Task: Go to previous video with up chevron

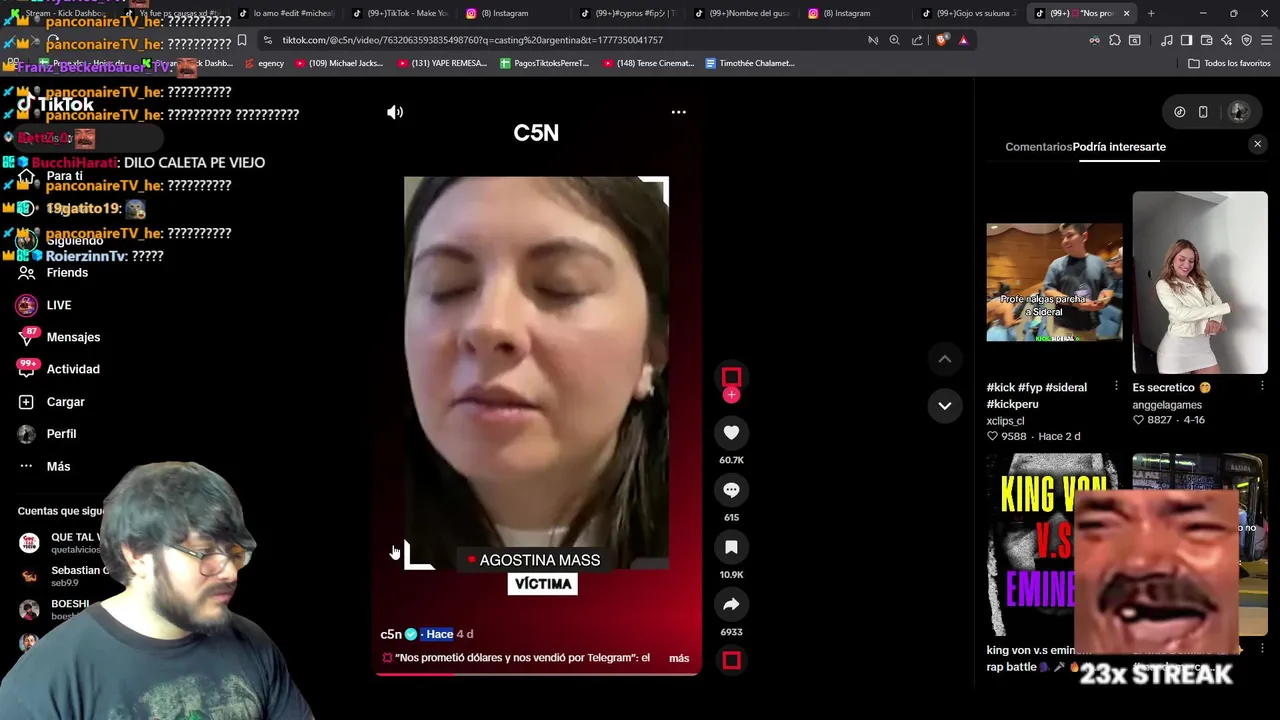Action: coord(944,359)
